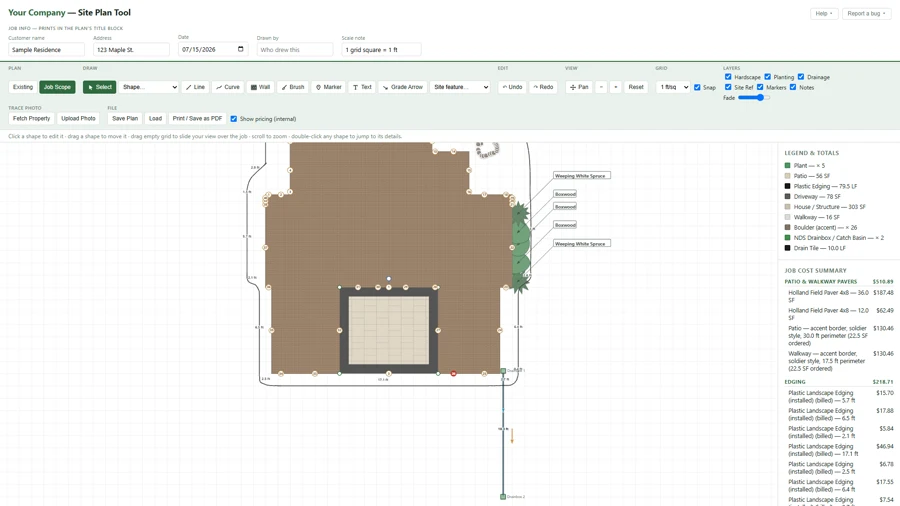The width and height of the screenshot is (900, 506).
Task: Zoom out with the minus button
Action: [601, 87]
